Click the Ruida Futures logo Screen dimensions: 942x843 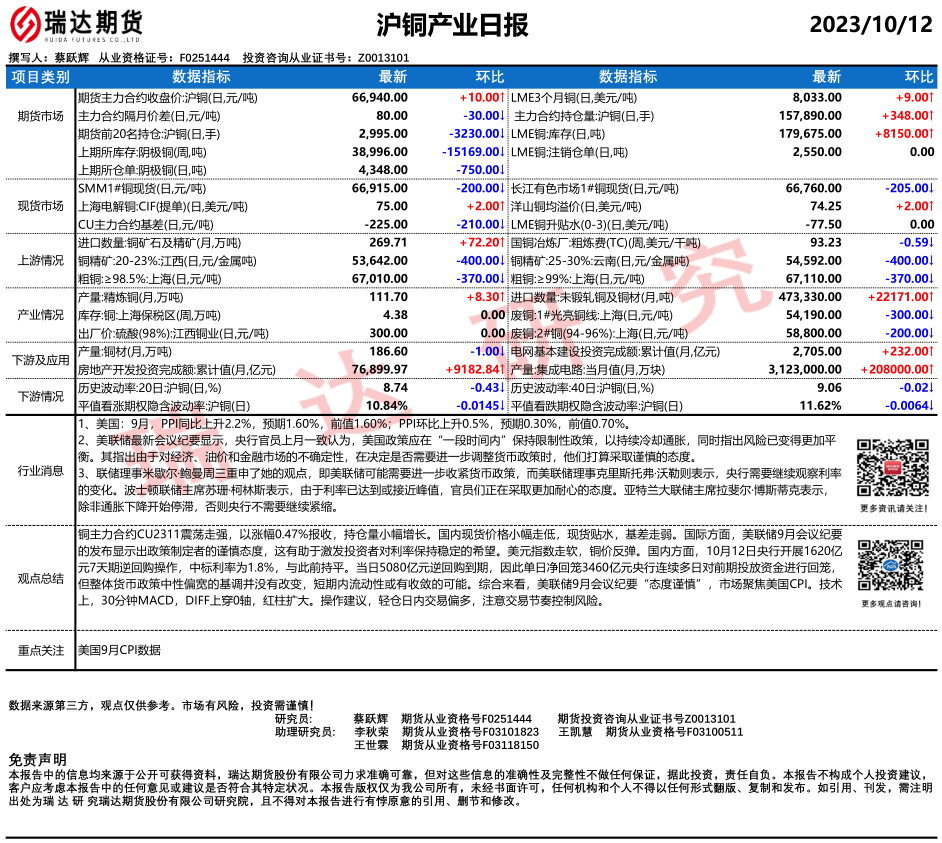click(74, 24)
